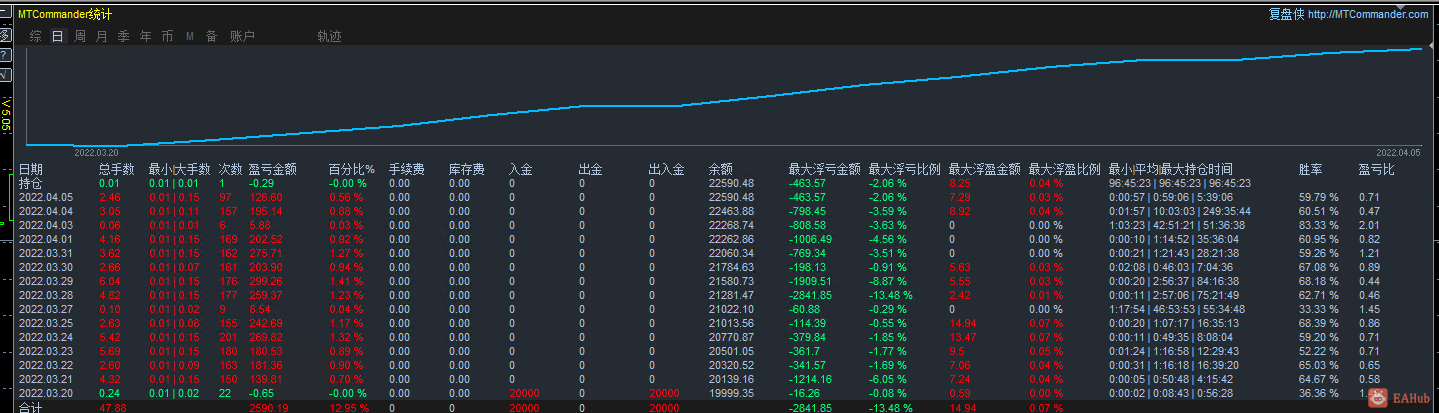Select the 日 (daily) statistics tab
Viewport: 1439px width, 413px height.
[58, 36]
